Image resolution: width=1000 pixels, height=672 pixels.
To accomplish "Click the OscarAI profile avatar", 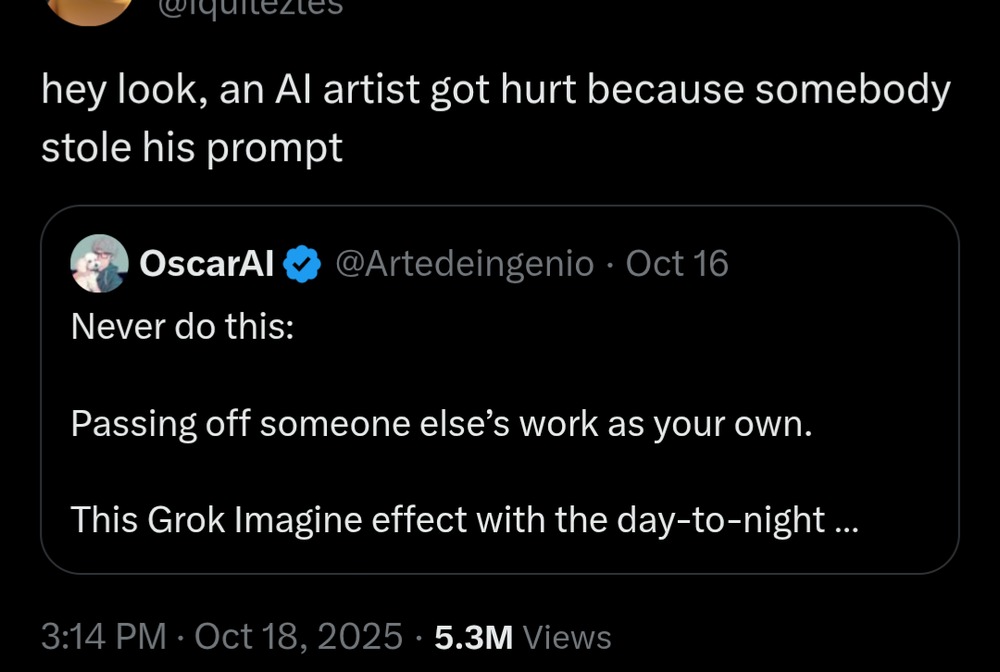I will (99, 264).
